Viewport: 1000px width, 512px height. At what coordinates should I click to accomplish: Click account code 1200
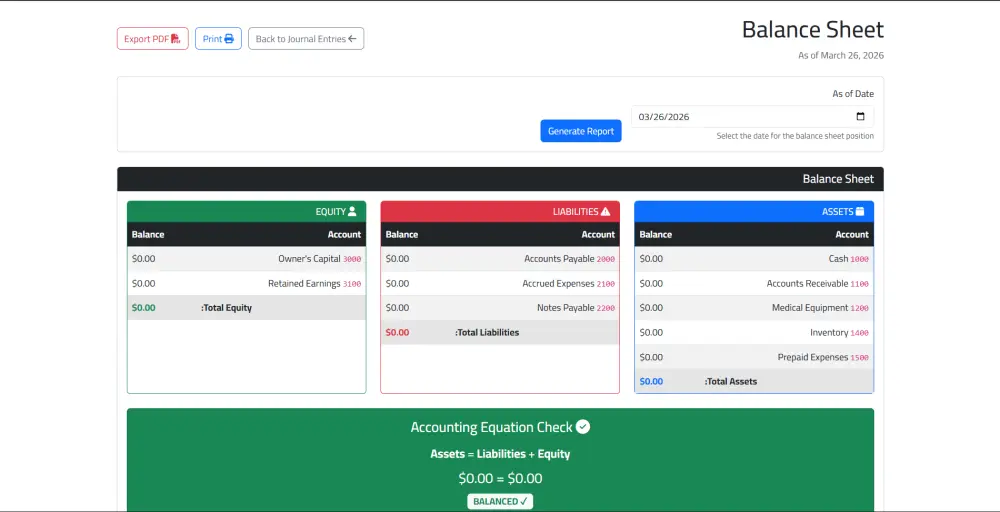(x=860, y=309)
